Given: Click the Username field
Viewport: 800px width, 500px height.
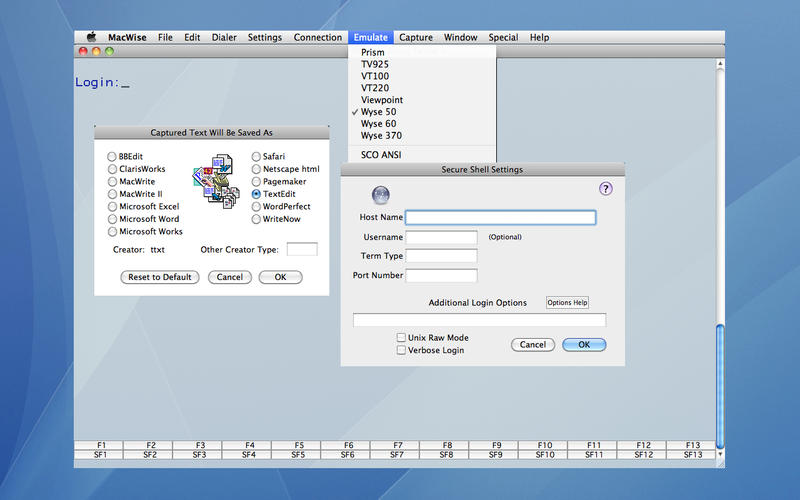Looking at the screenshot, I should coord(441,237).
